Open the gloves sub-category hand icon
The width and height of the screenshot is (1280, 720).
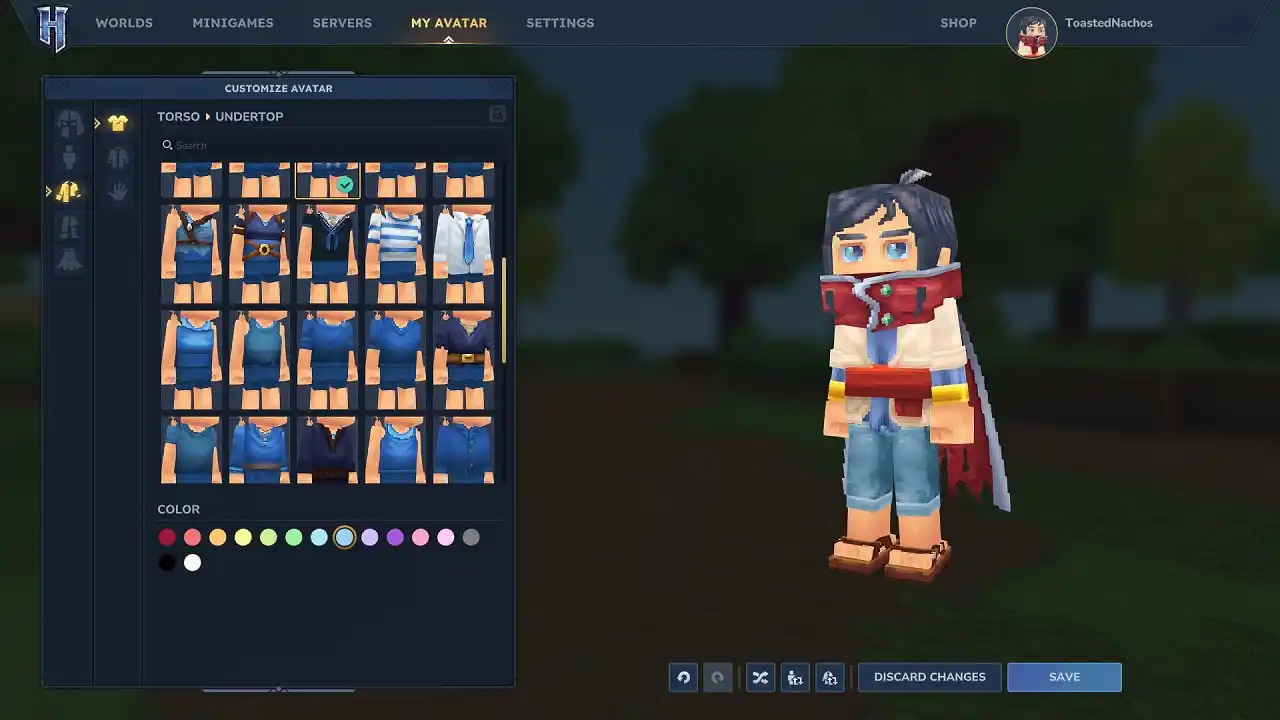point(118,191)
